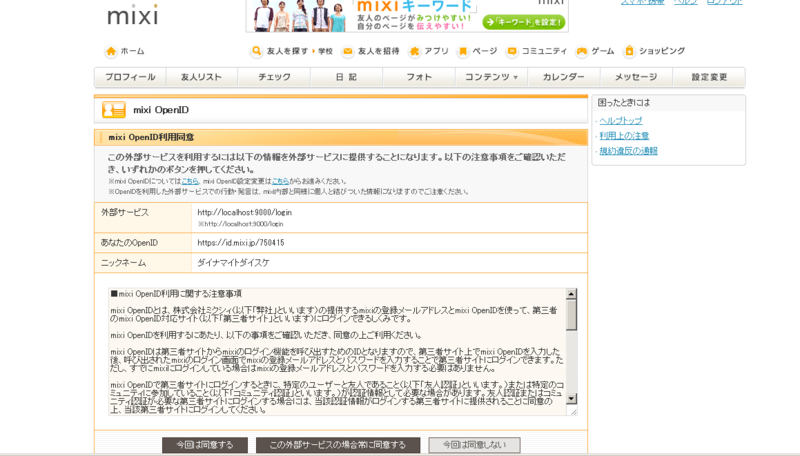Click the terms box scroll-up arrow
This screenshot has height=456, width=800.
click(x=571, y=294)
